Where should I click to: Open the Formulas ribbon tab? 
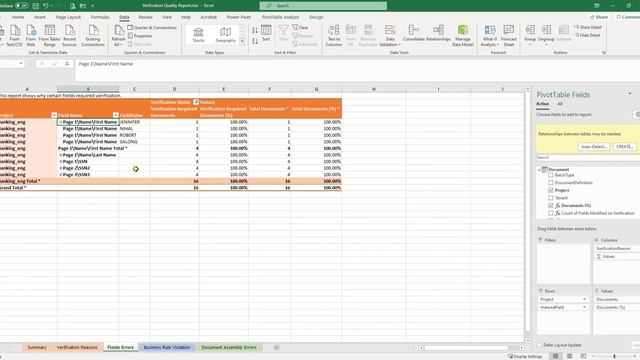100,17
